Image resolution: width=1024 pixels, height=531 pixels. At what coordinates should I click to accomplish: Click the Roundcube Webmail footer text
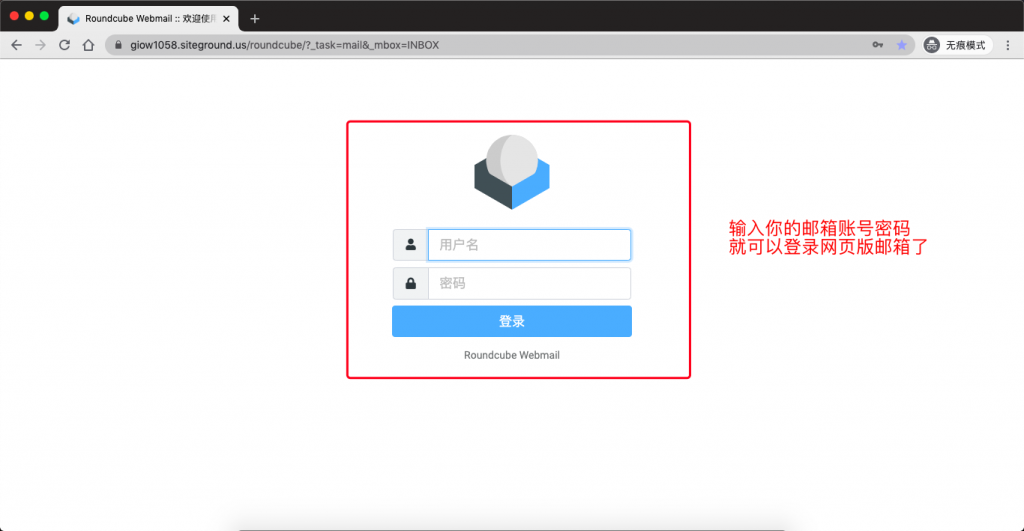pyautogui.click(x=512, y=355)
